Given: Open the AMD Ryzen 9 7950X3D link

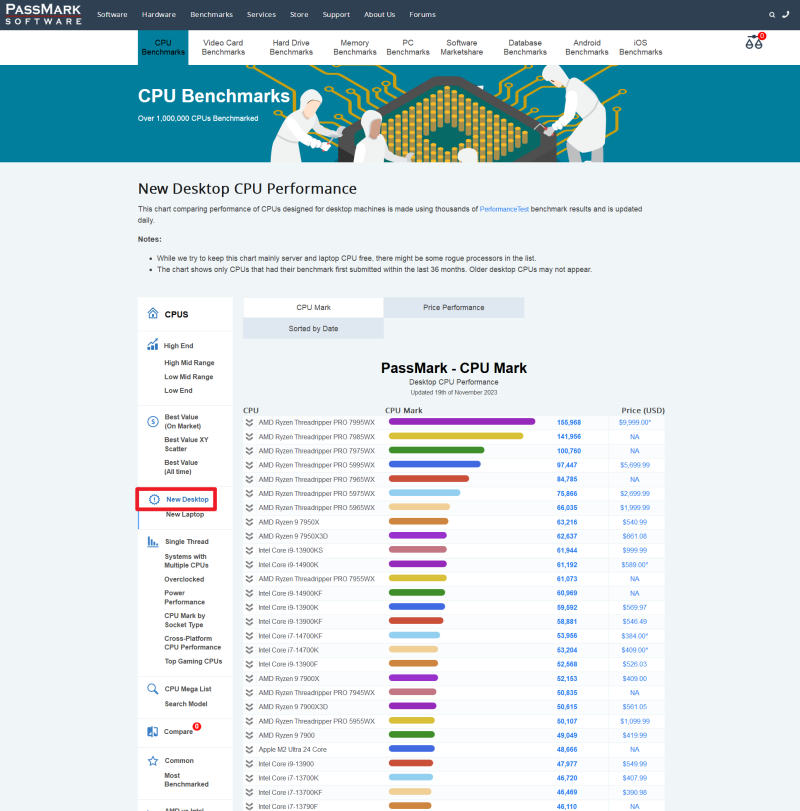Looking at the screenshot, I should [293, 536].
